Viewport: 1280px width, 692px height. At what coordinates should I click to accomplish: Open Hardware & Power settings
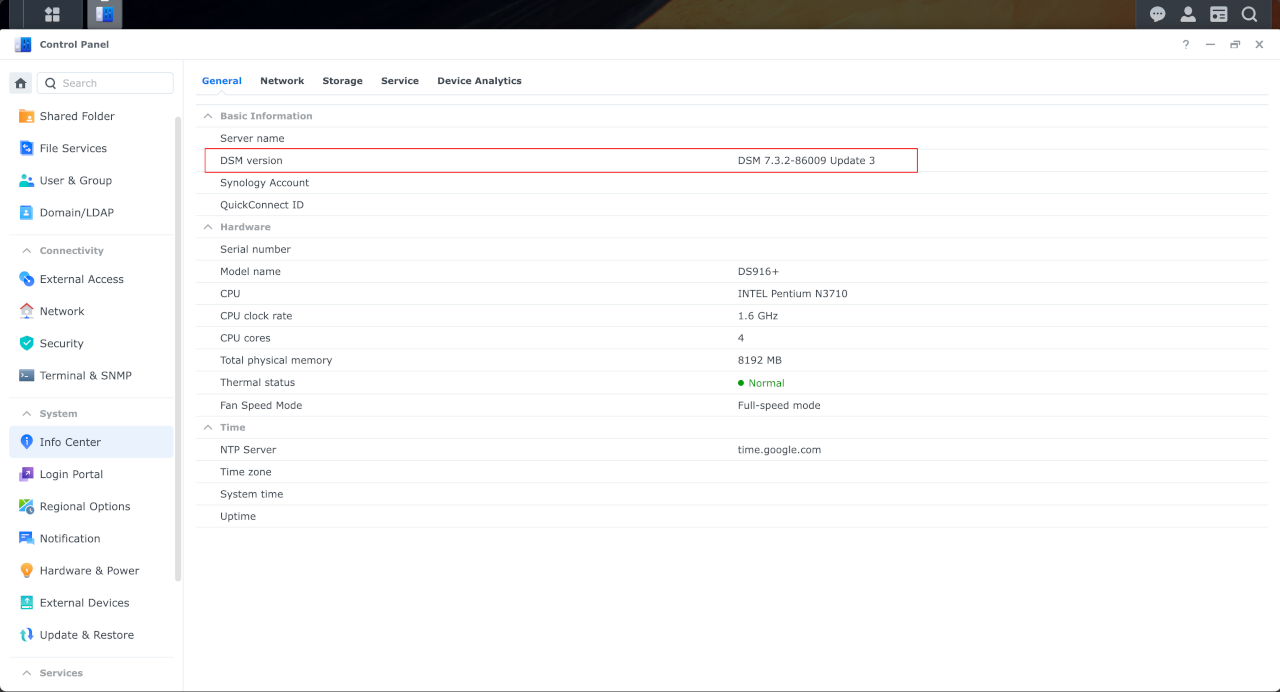pos(91,570)
